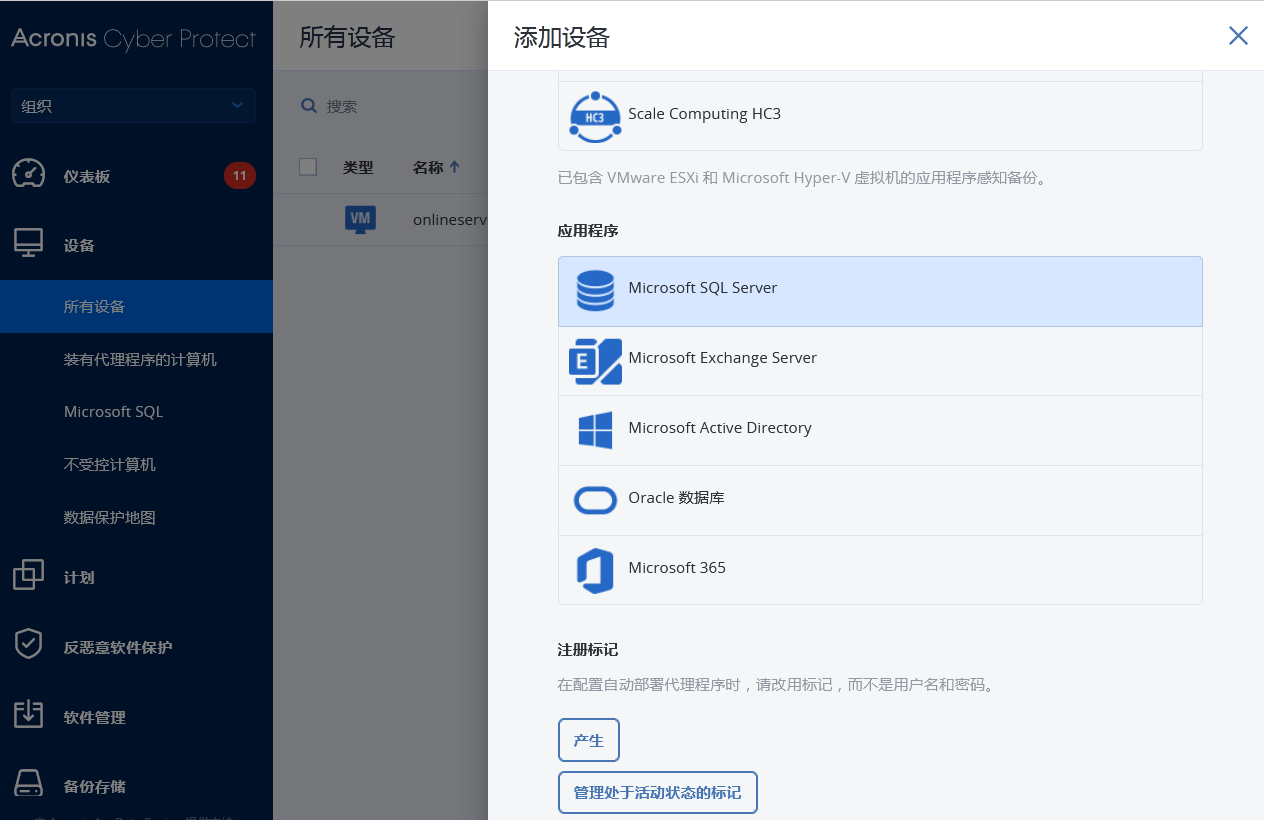Click the software management download icon
This screenshot has width=1264, height=820.
[x=28, y=715]
